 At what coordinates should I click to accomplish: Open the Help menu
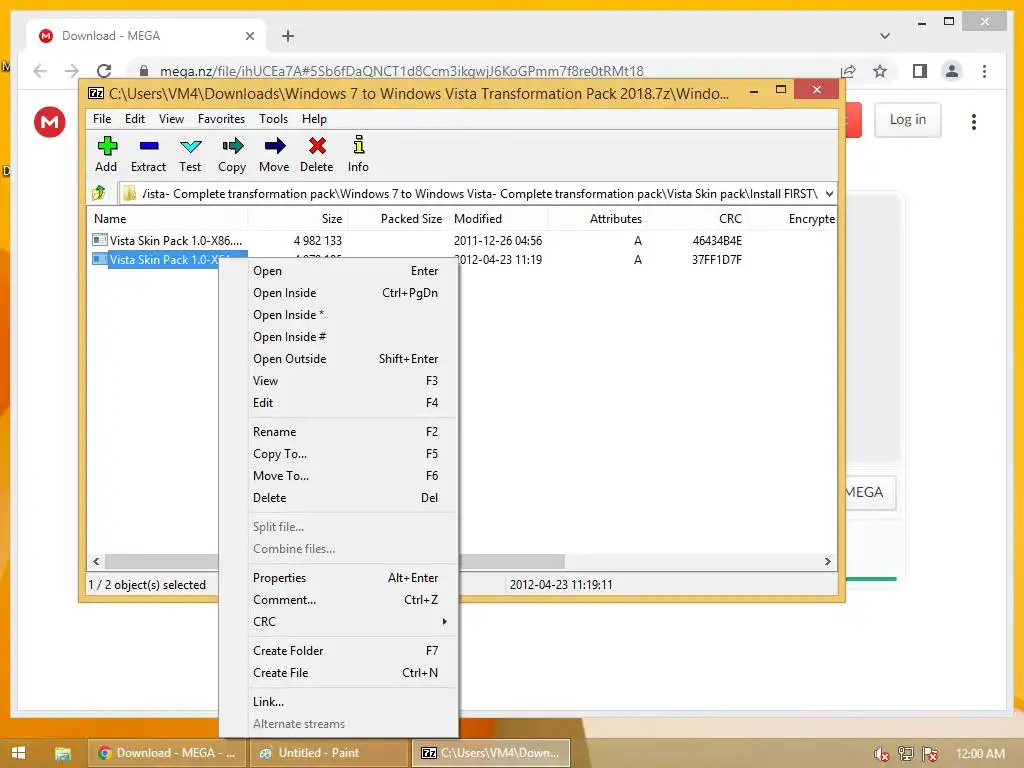314,119
